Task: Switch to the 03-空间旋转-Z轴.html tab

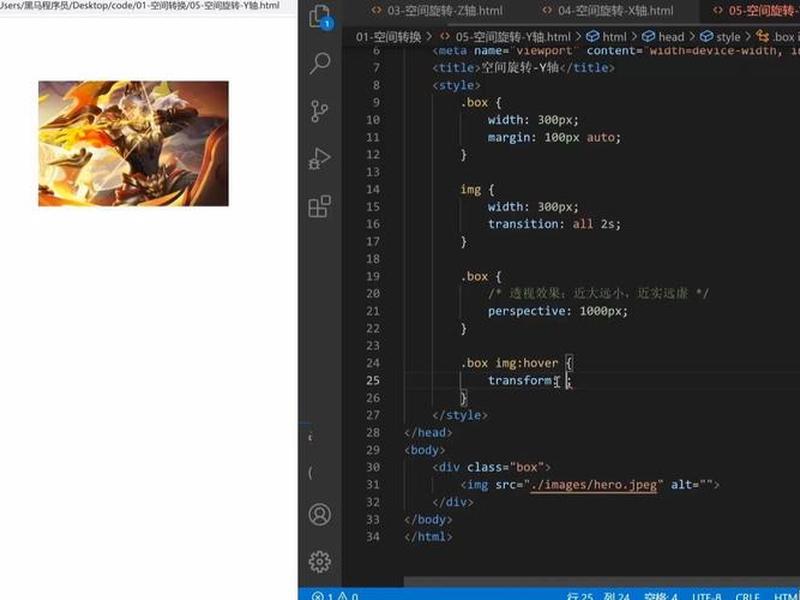Action: coord(437,11)
